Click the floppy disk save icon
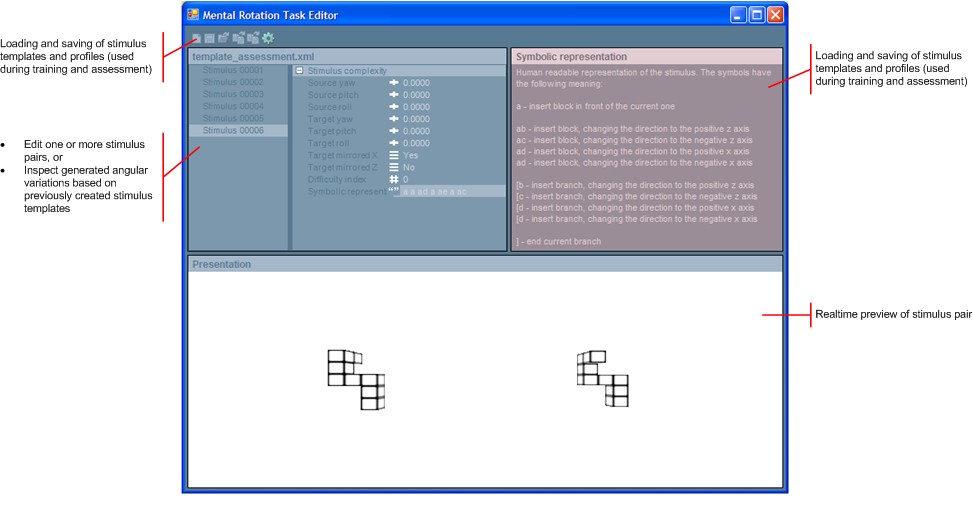This screenshot has height=520, width=973. 210,38
